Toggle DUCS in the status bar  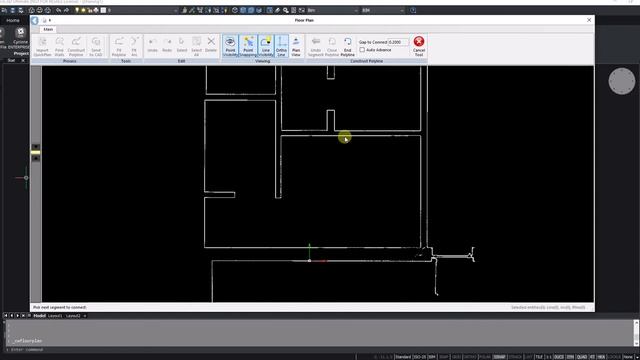tap(559, 357)
